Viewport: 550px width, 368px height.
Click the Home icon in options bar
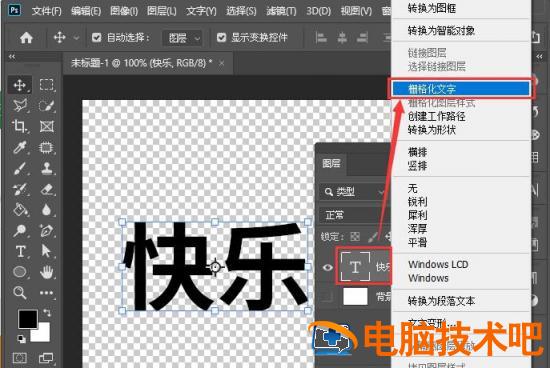(x=26, y=38)
